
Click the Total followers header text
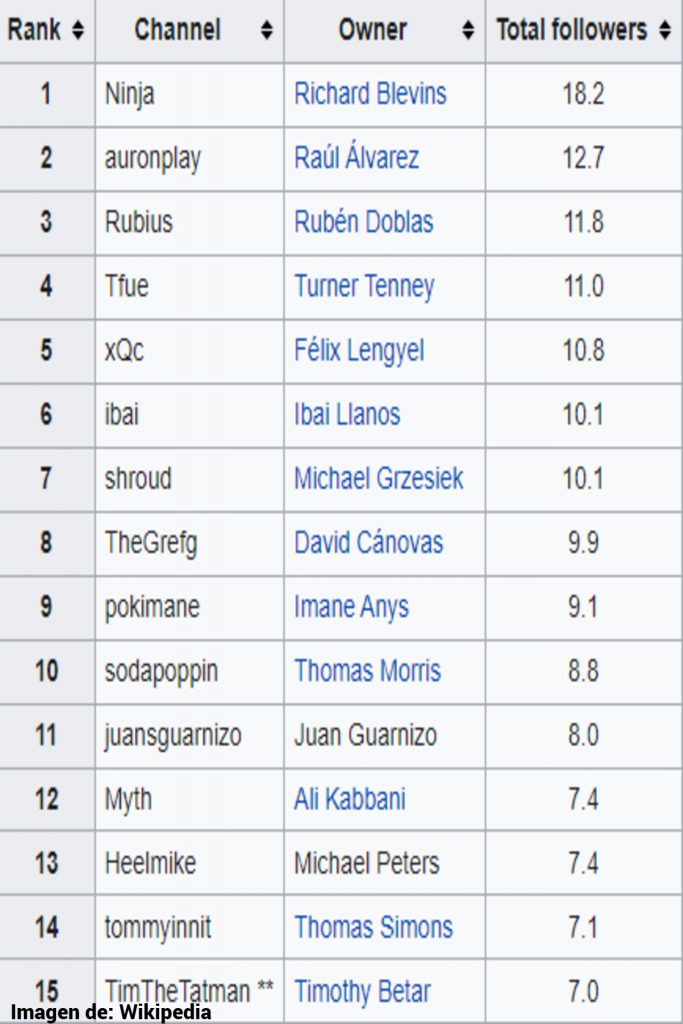point(572,30)
